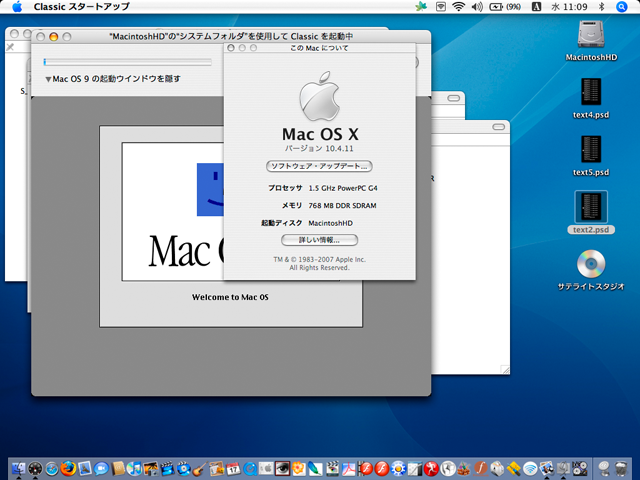Open the Trash in the Dock
This screenshot has height=480, width=640.
click(620, 469)
